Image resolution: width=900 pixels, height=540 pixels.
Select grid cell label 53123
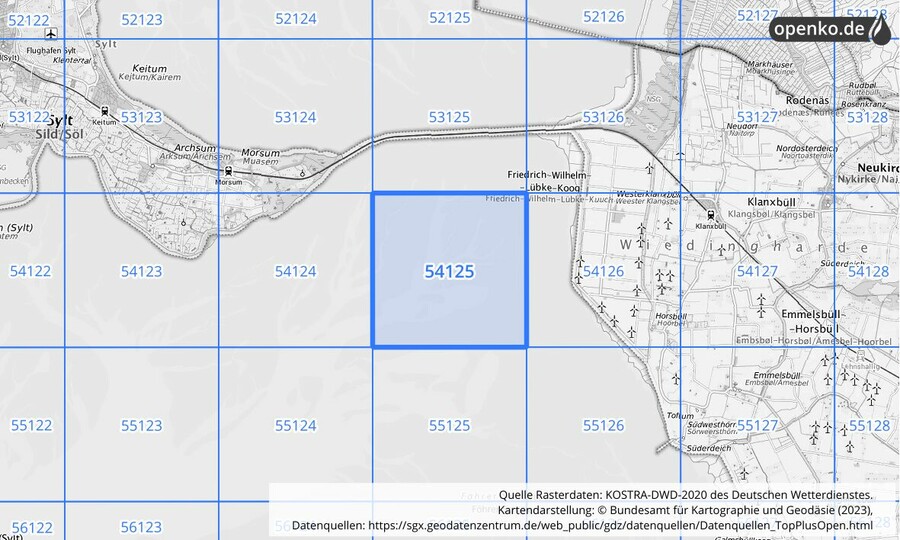tap(141, 117)
